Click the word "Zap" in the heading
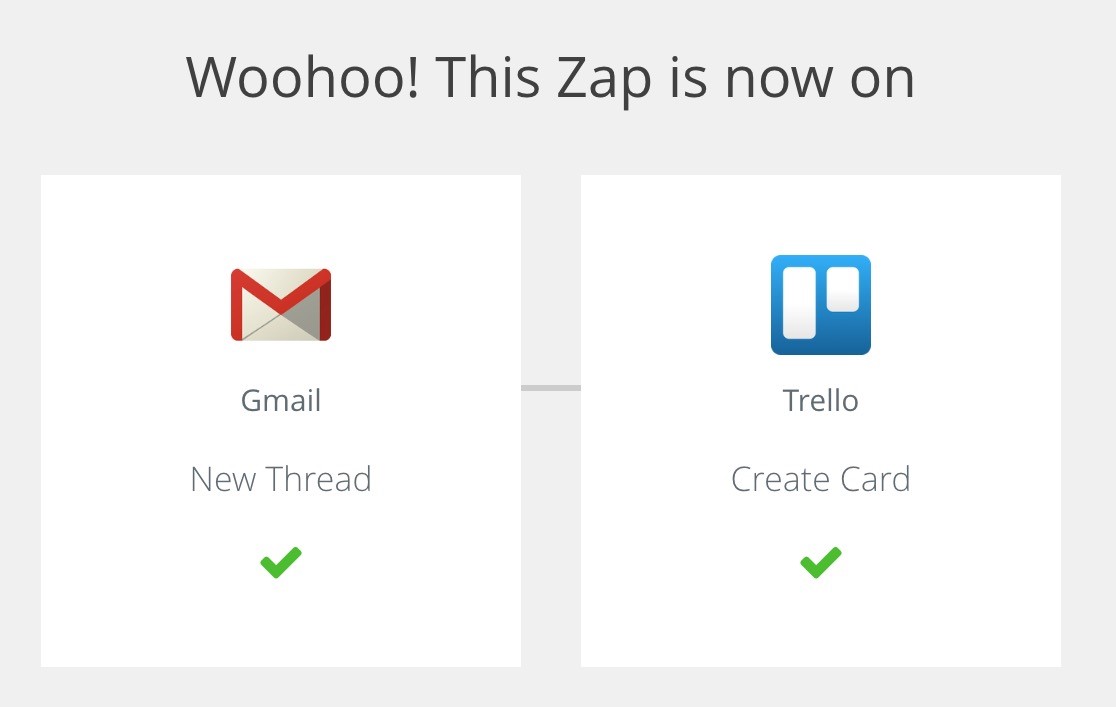Viewport: 1116px width, 707px height. click(x=604, y=80)
